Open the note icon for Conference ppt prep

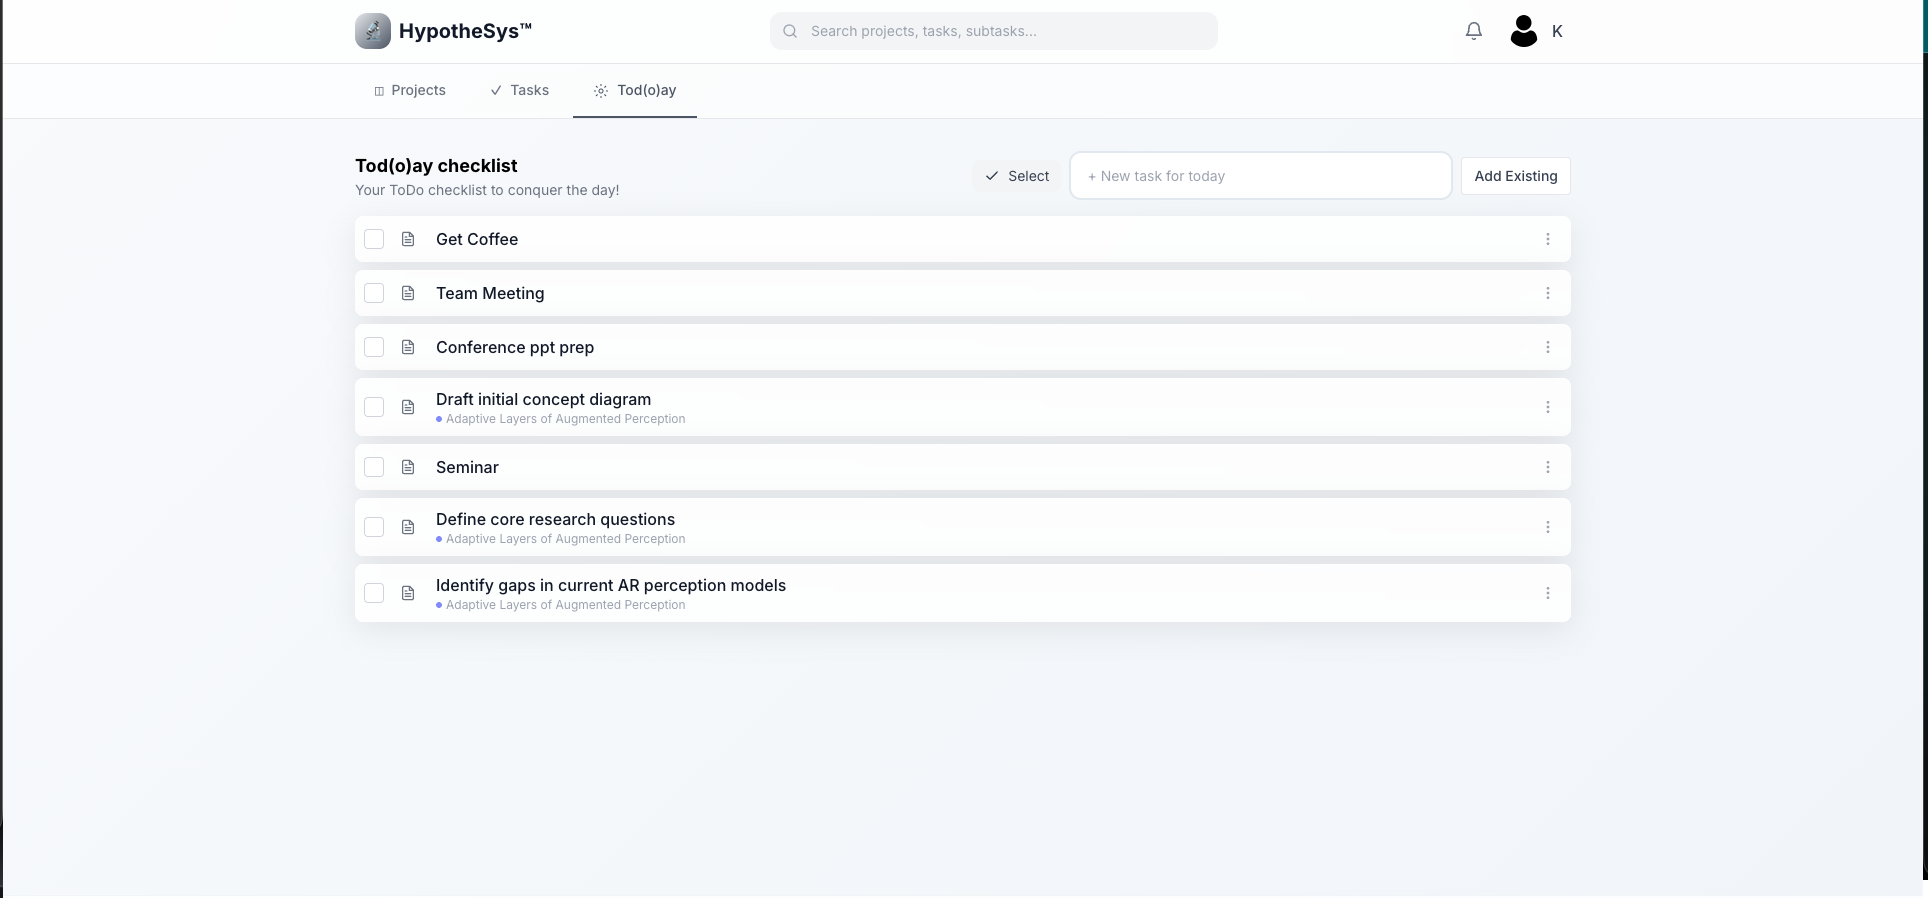(x=408, y=347)
